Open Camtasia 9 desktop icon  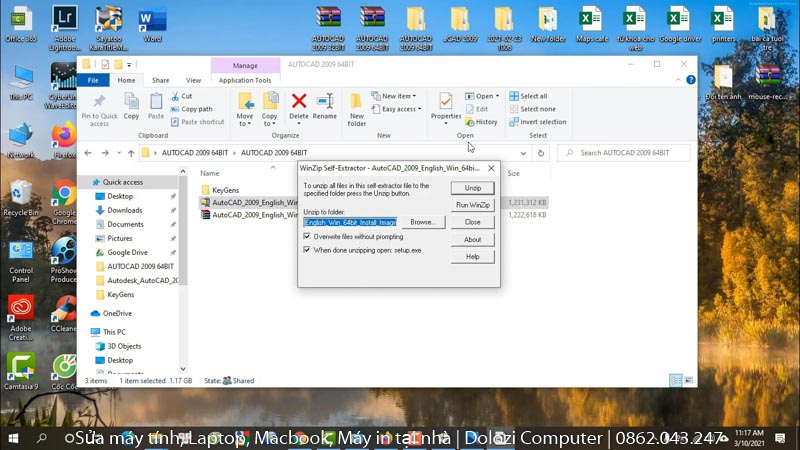pyautogui.click(x=21, y=371)
